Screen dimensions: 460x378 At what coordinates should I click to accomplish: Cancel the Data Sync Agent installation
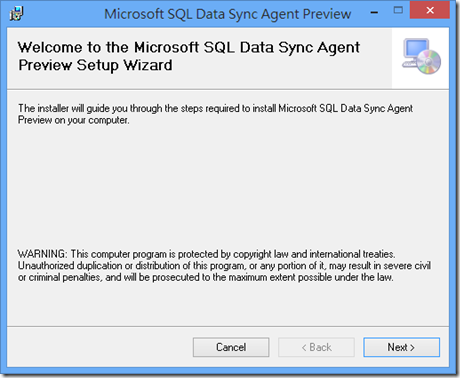tap(231, 347)
